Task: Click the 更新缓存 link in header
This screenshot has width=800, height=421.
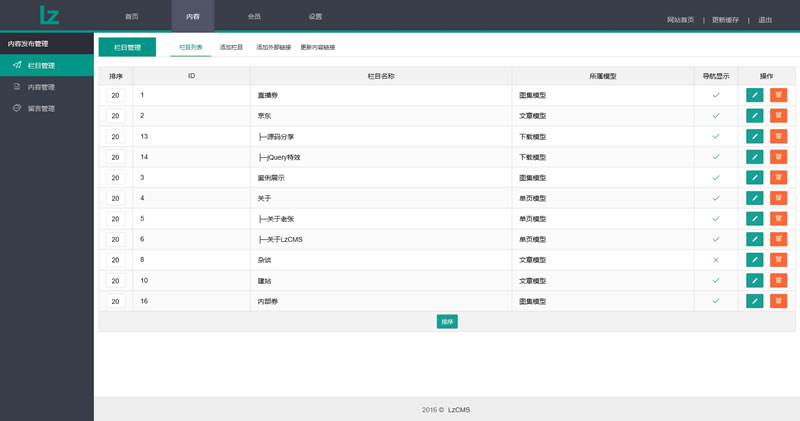Action: (725, 20)
